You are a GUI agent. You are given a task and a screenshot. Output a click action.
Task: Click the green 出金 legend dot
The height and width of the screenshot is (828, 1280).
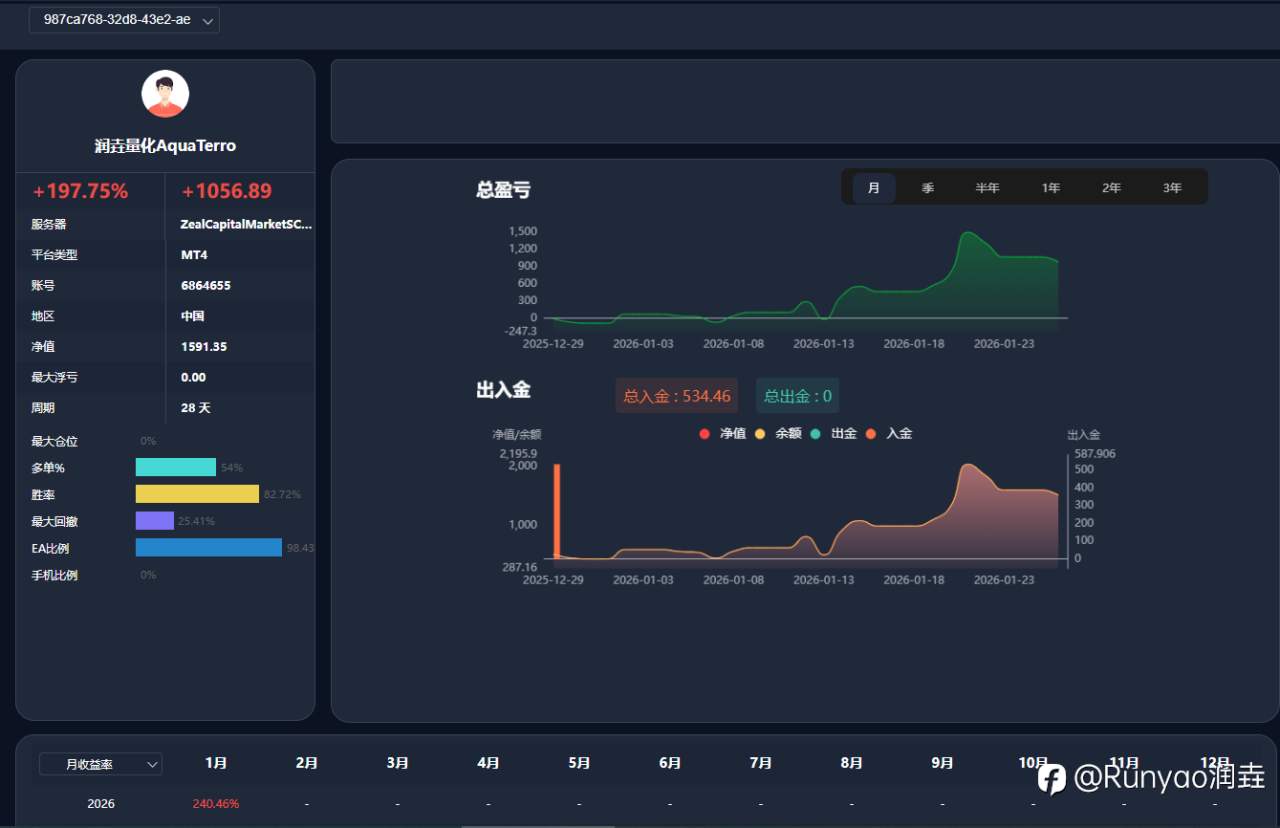(814, 433)
